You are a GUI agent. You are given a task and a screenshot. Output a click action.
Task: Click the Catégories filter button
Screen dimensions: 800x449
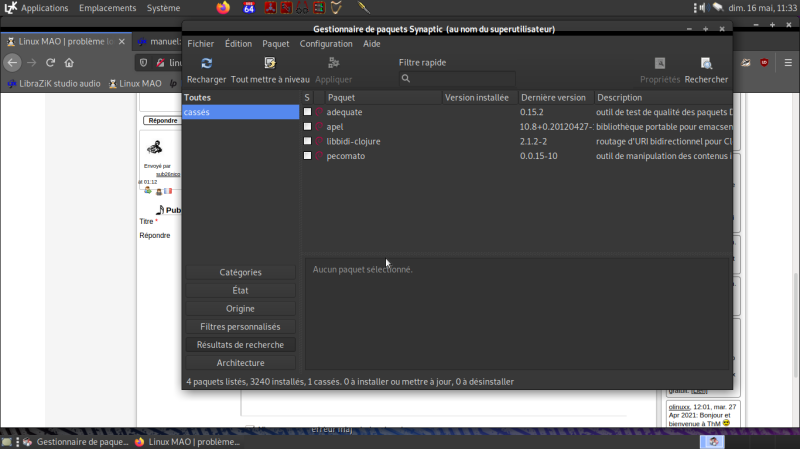tap(240, 272)
